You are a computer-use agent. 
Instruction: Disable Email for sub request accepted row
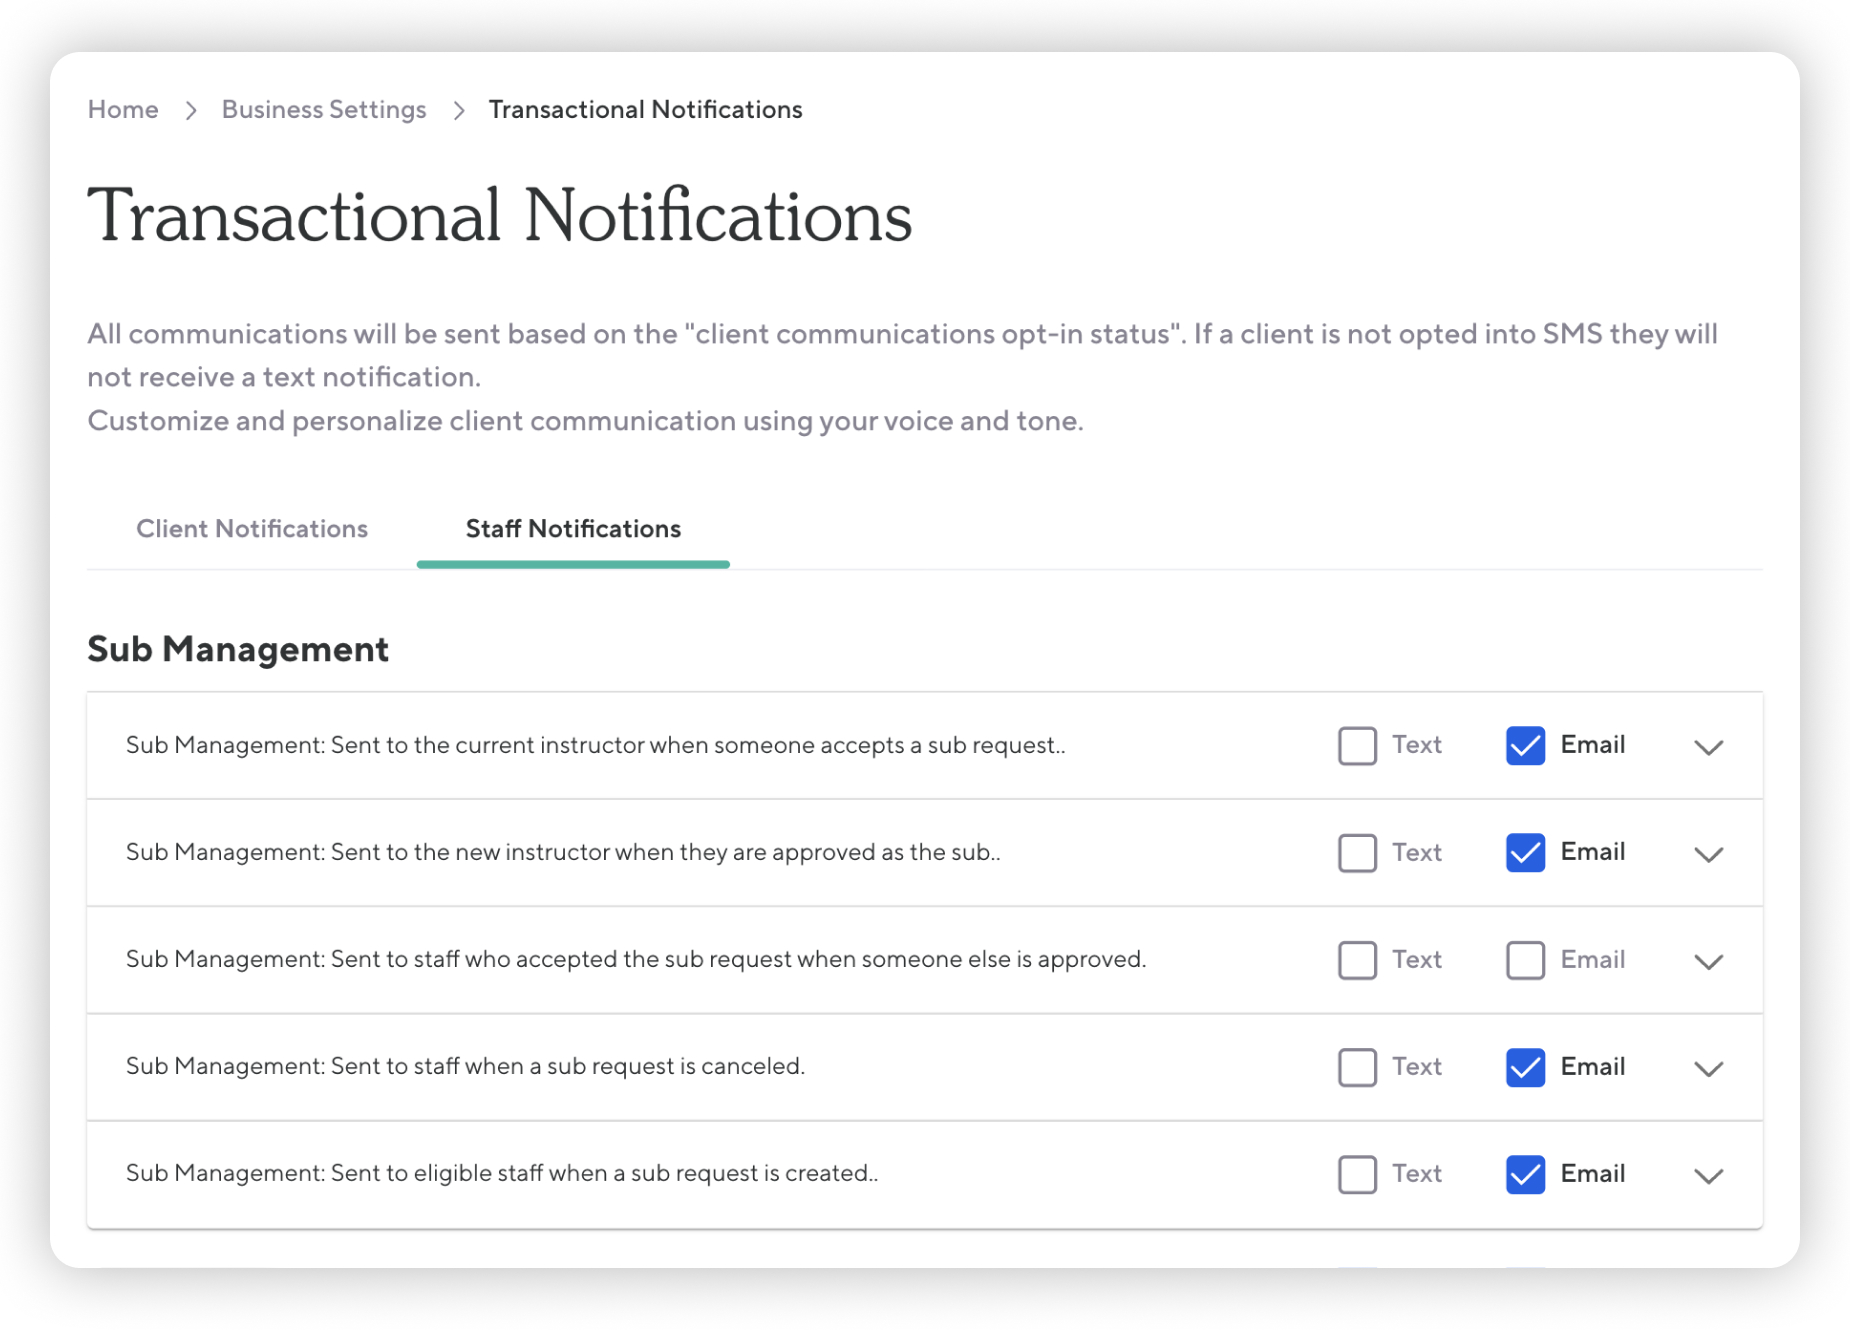tap(1524, 746)
